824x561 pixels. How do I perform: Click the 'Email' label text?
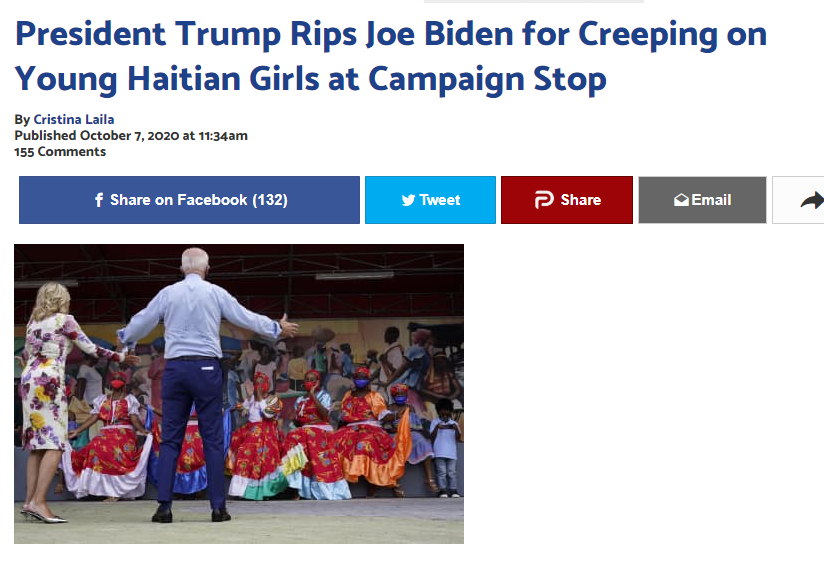pyautogui.click(x=711, y=200)
